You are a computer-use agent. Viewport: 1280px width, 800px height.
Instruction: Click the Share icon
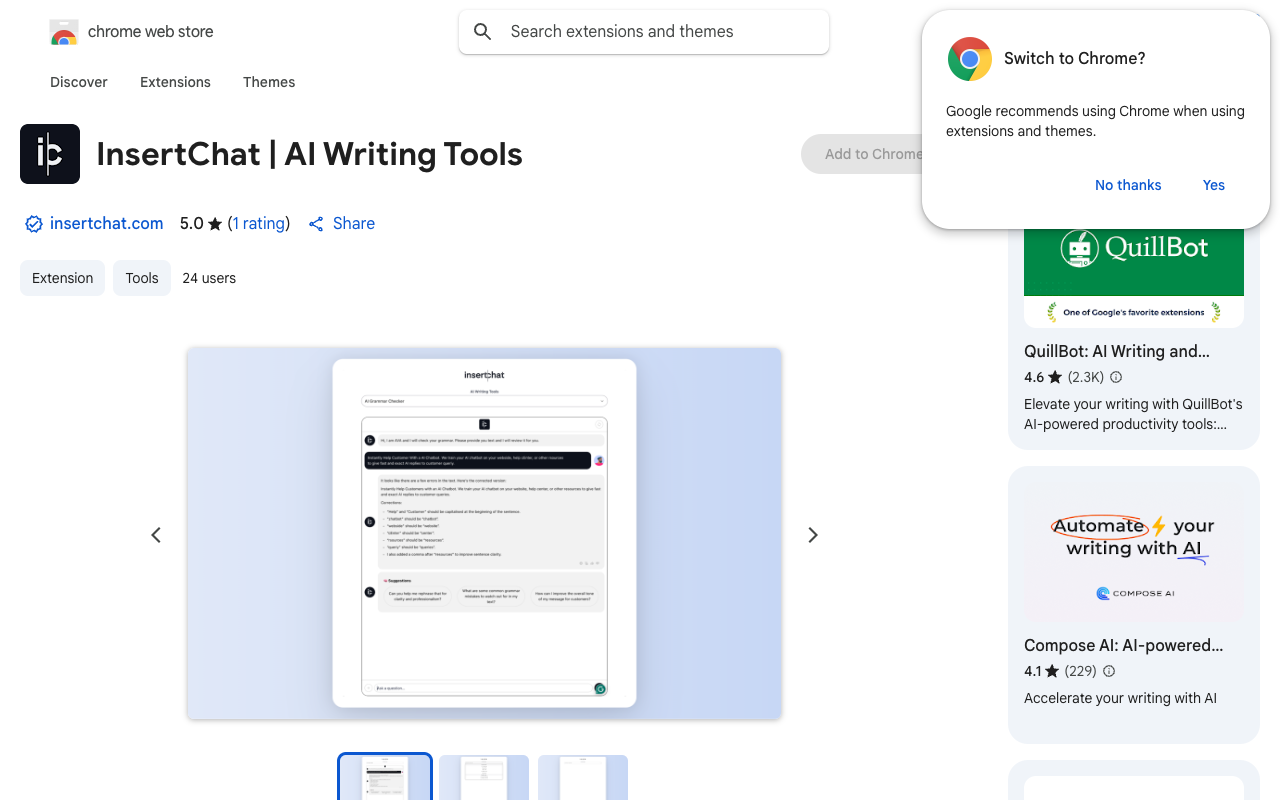(x=316, y=224)
